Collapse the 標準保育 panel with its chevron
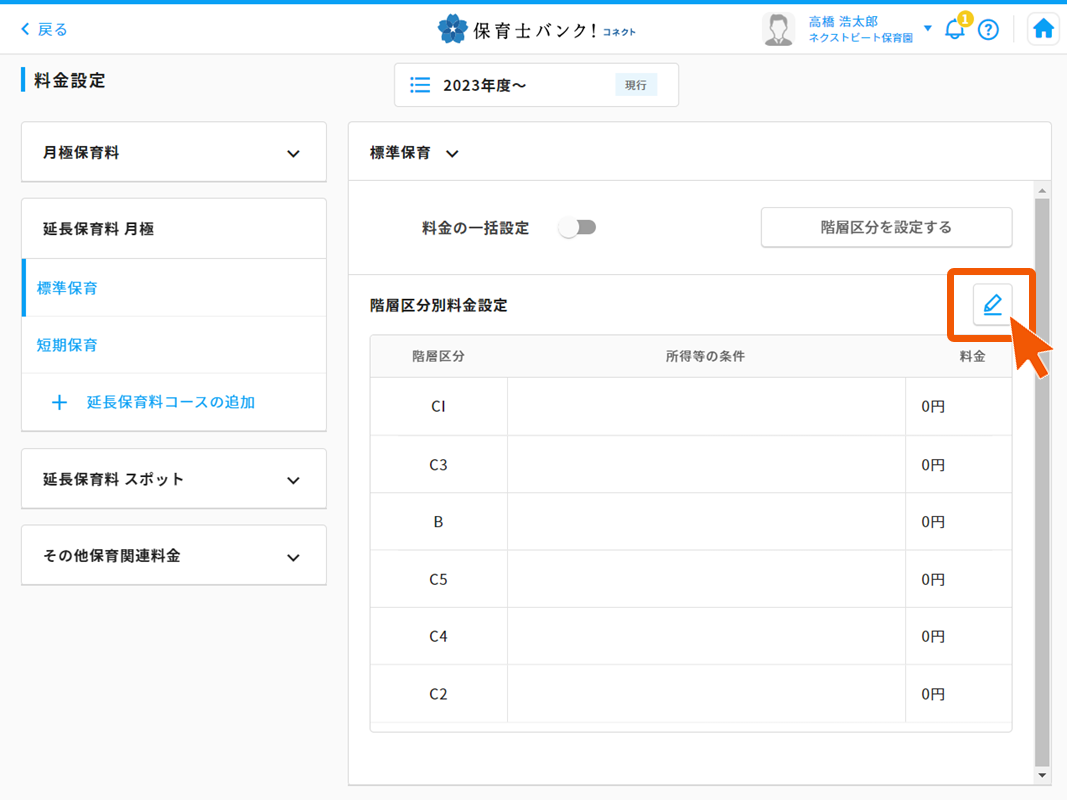The width and height of the screenshot is (1067, 800). click(451, 153)
